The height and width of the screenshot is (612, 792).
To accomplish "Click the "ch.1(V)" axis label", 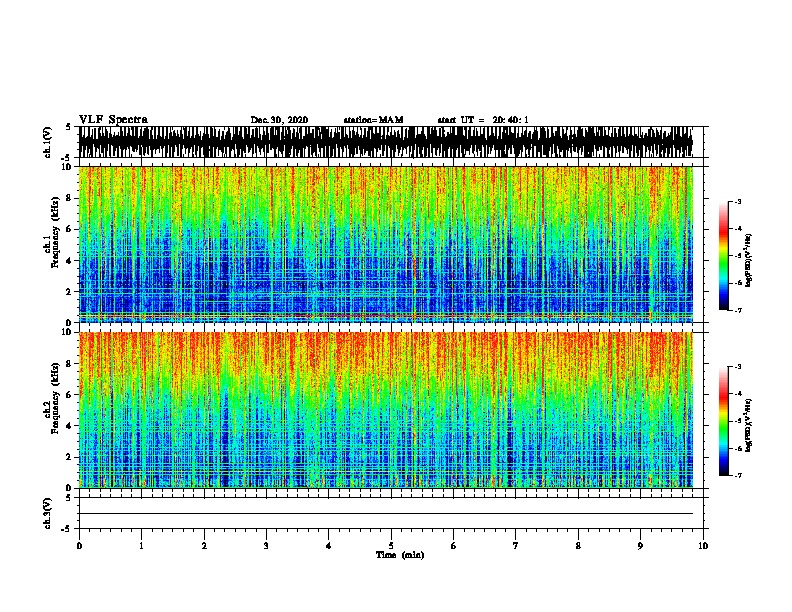I will click(x=48, y=142).
